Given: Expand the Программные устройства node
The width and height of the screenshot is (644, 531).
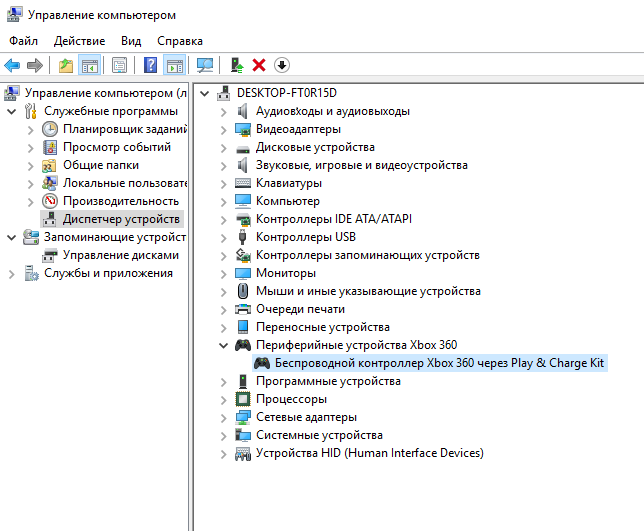Looking at the screenshot, I should click(223, 382).
